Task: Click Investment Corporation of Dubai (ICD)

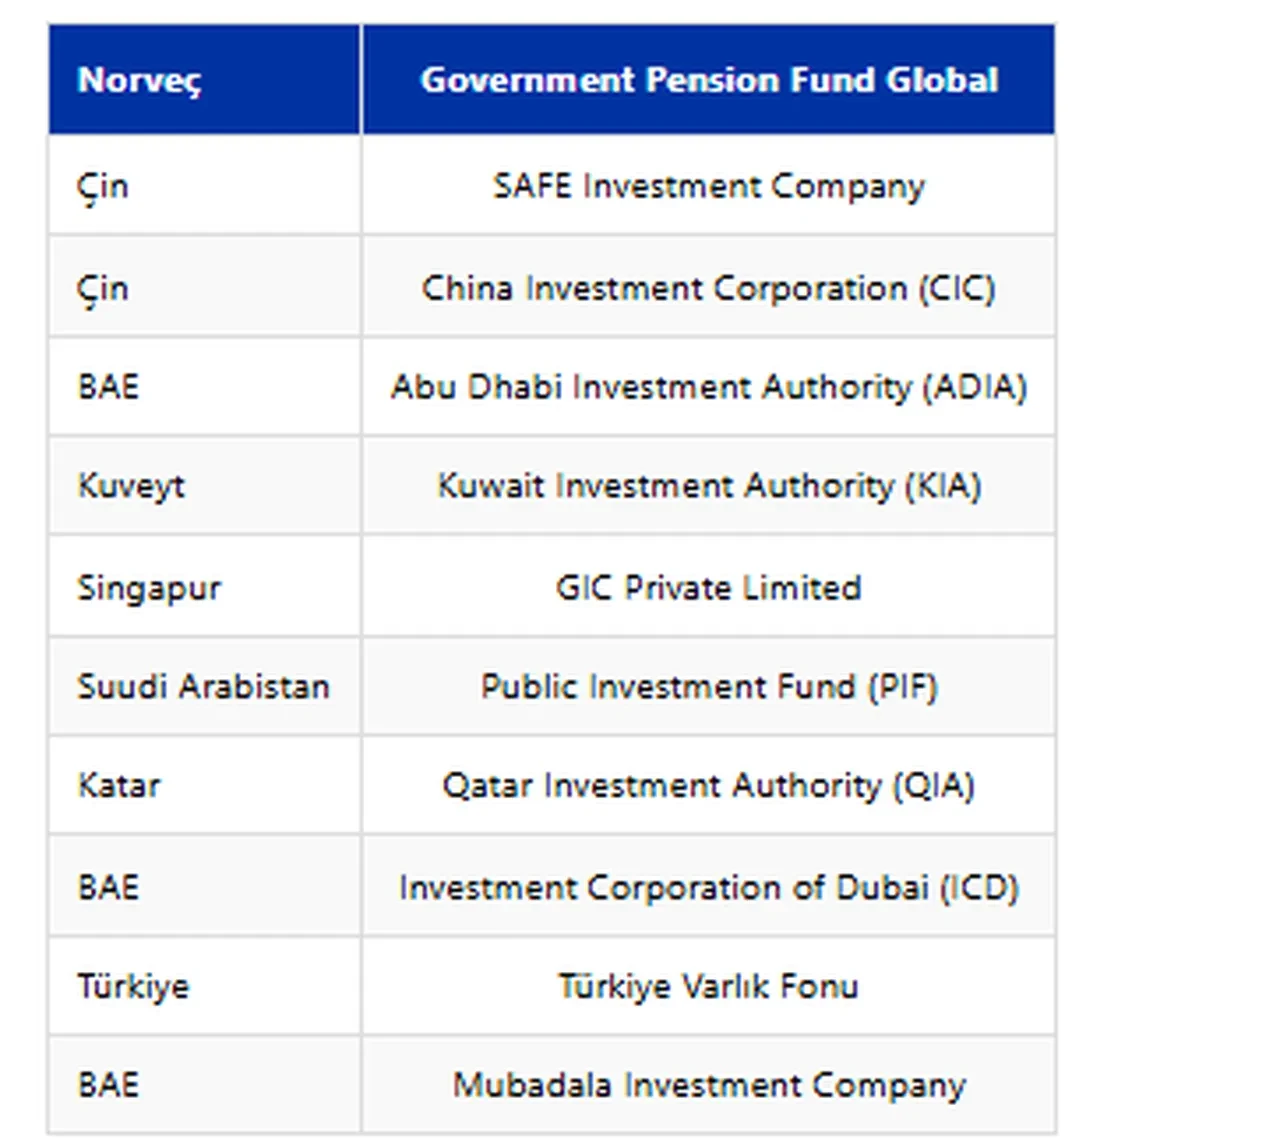Action: pos(708,887)
